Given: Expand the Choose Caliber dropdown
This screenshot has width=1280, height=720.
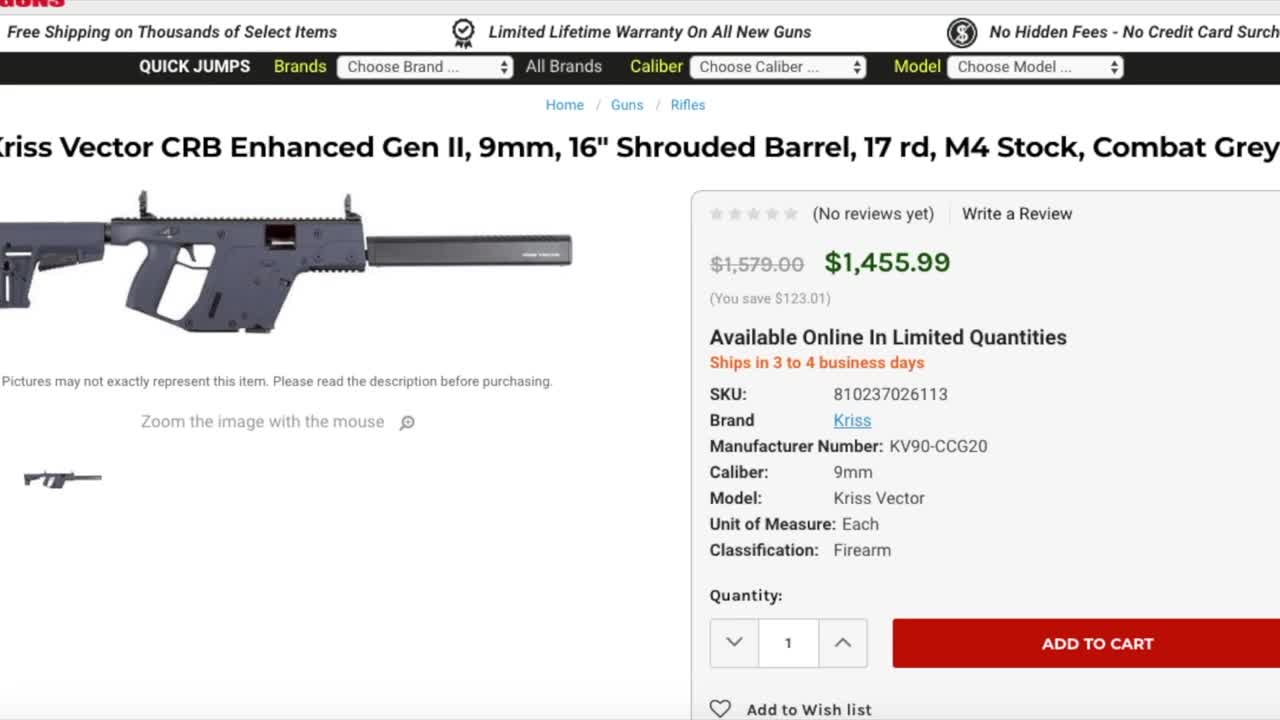Looking at the screenshot, I should click(781, 67).
